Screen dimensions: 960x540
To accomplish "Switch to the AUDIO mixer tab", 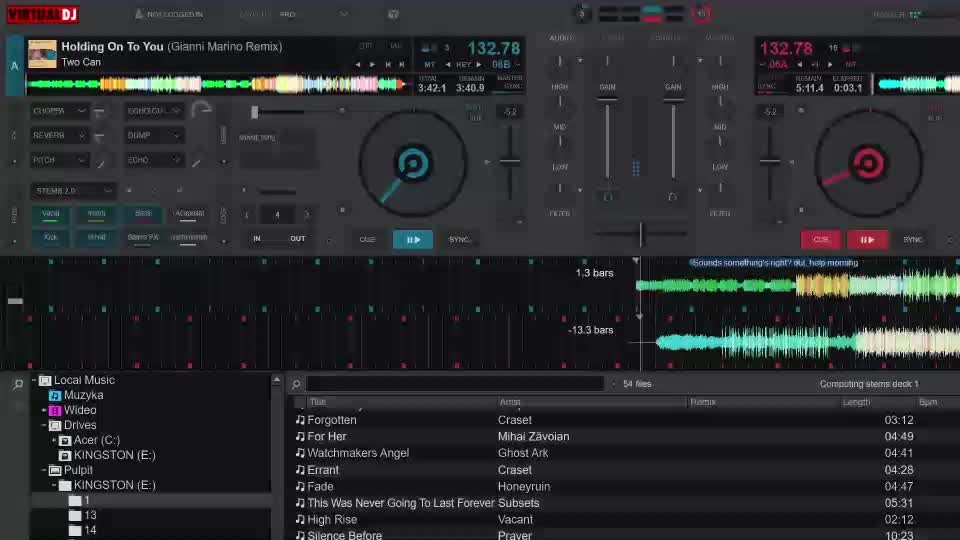I will [x=561, y=38].
